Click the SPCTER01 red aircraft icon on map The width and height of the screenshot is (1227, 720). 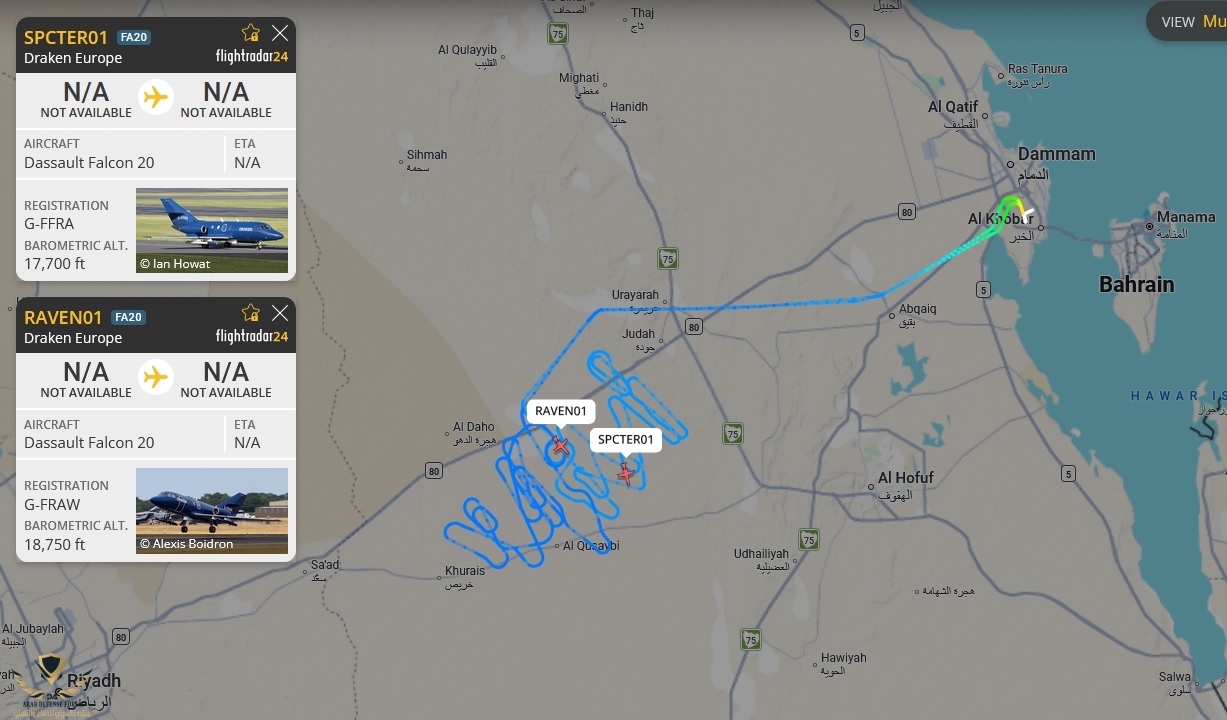626,473
